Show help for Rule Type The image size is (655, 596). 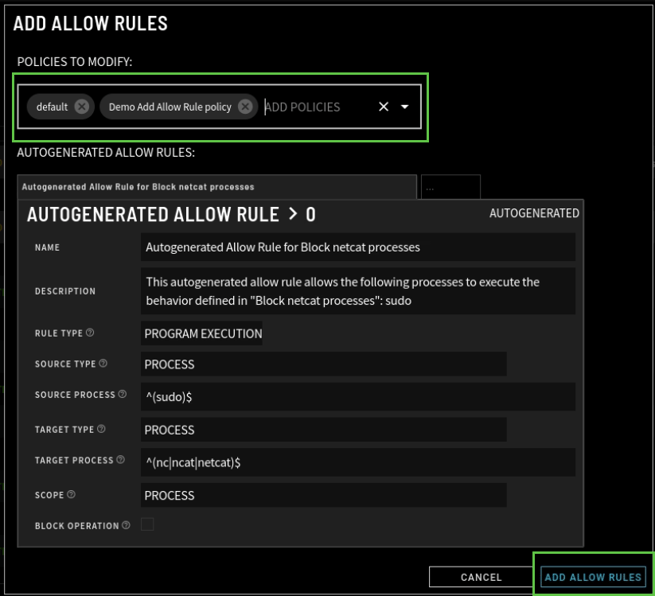coord(90,332)
